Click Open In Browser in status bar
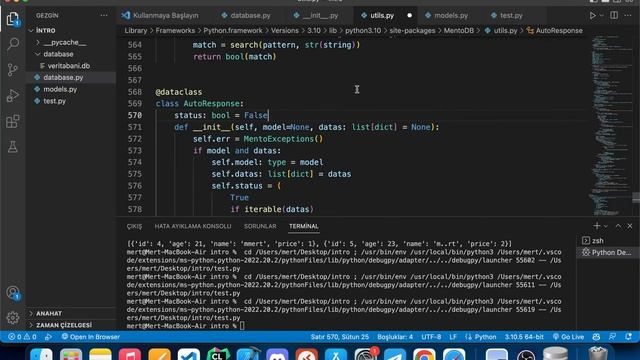This screenshot has height=360, width=640. 91,337
